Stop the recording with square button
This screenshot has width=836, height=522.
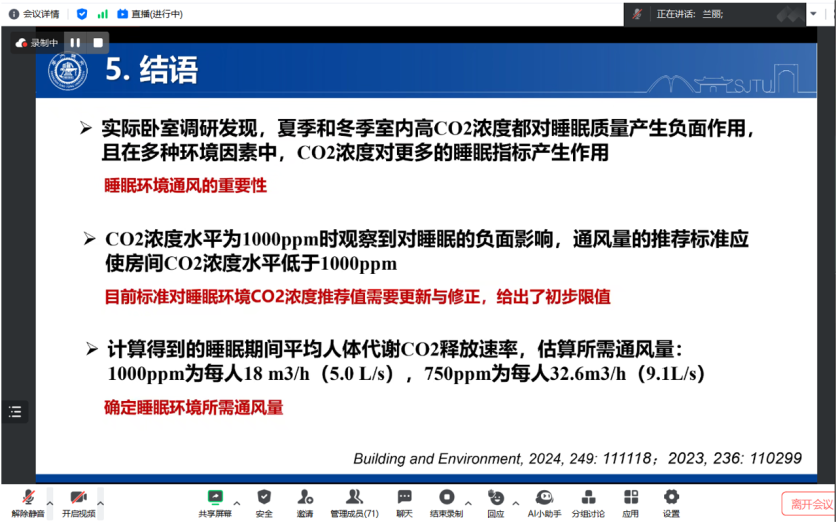(x=98, y=43)
